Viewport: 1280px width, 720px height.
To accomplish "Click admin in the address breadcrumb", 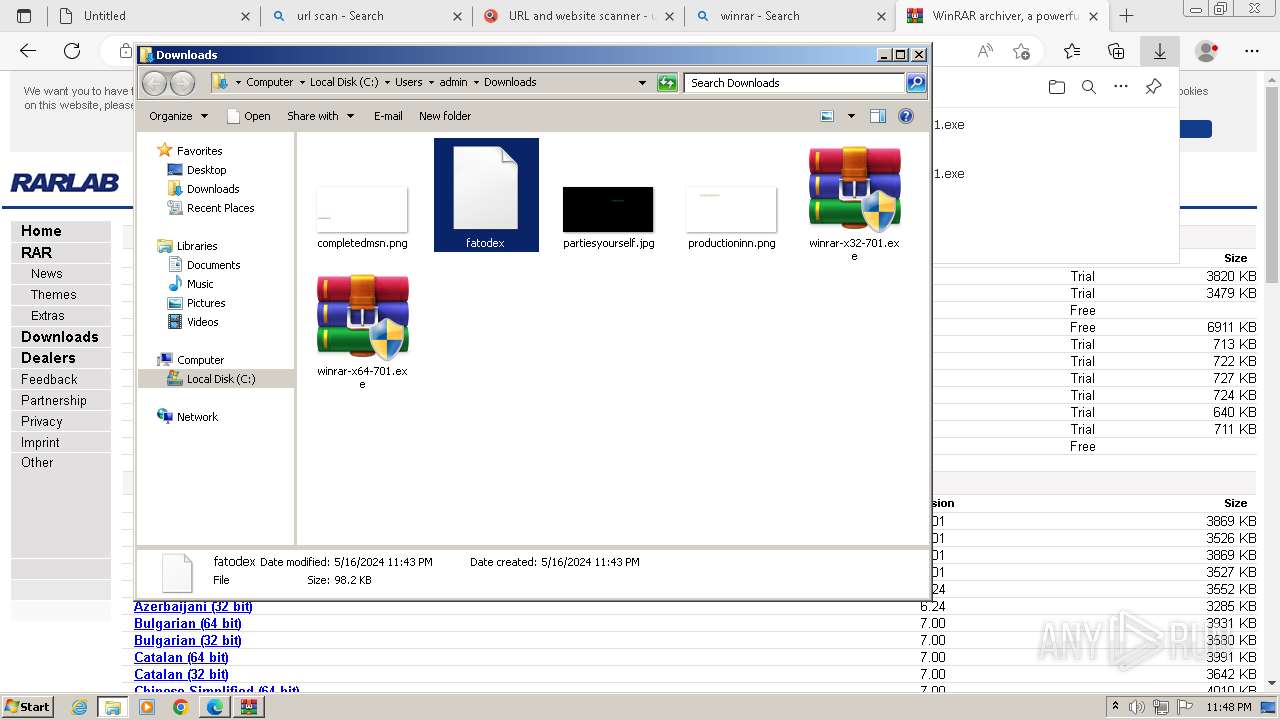I will 453,82.
